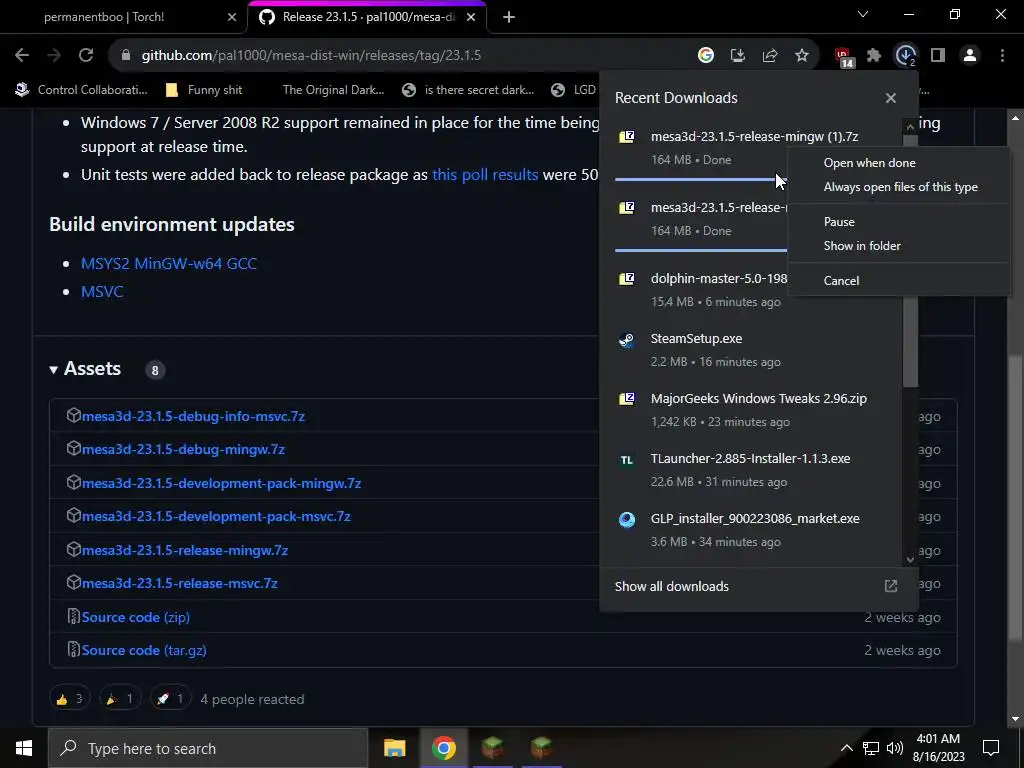Download mesa3d-23.1.5-development-pack-mingw.7z
This screenshot has width=1024, height=768.
[x=221, y=483]
